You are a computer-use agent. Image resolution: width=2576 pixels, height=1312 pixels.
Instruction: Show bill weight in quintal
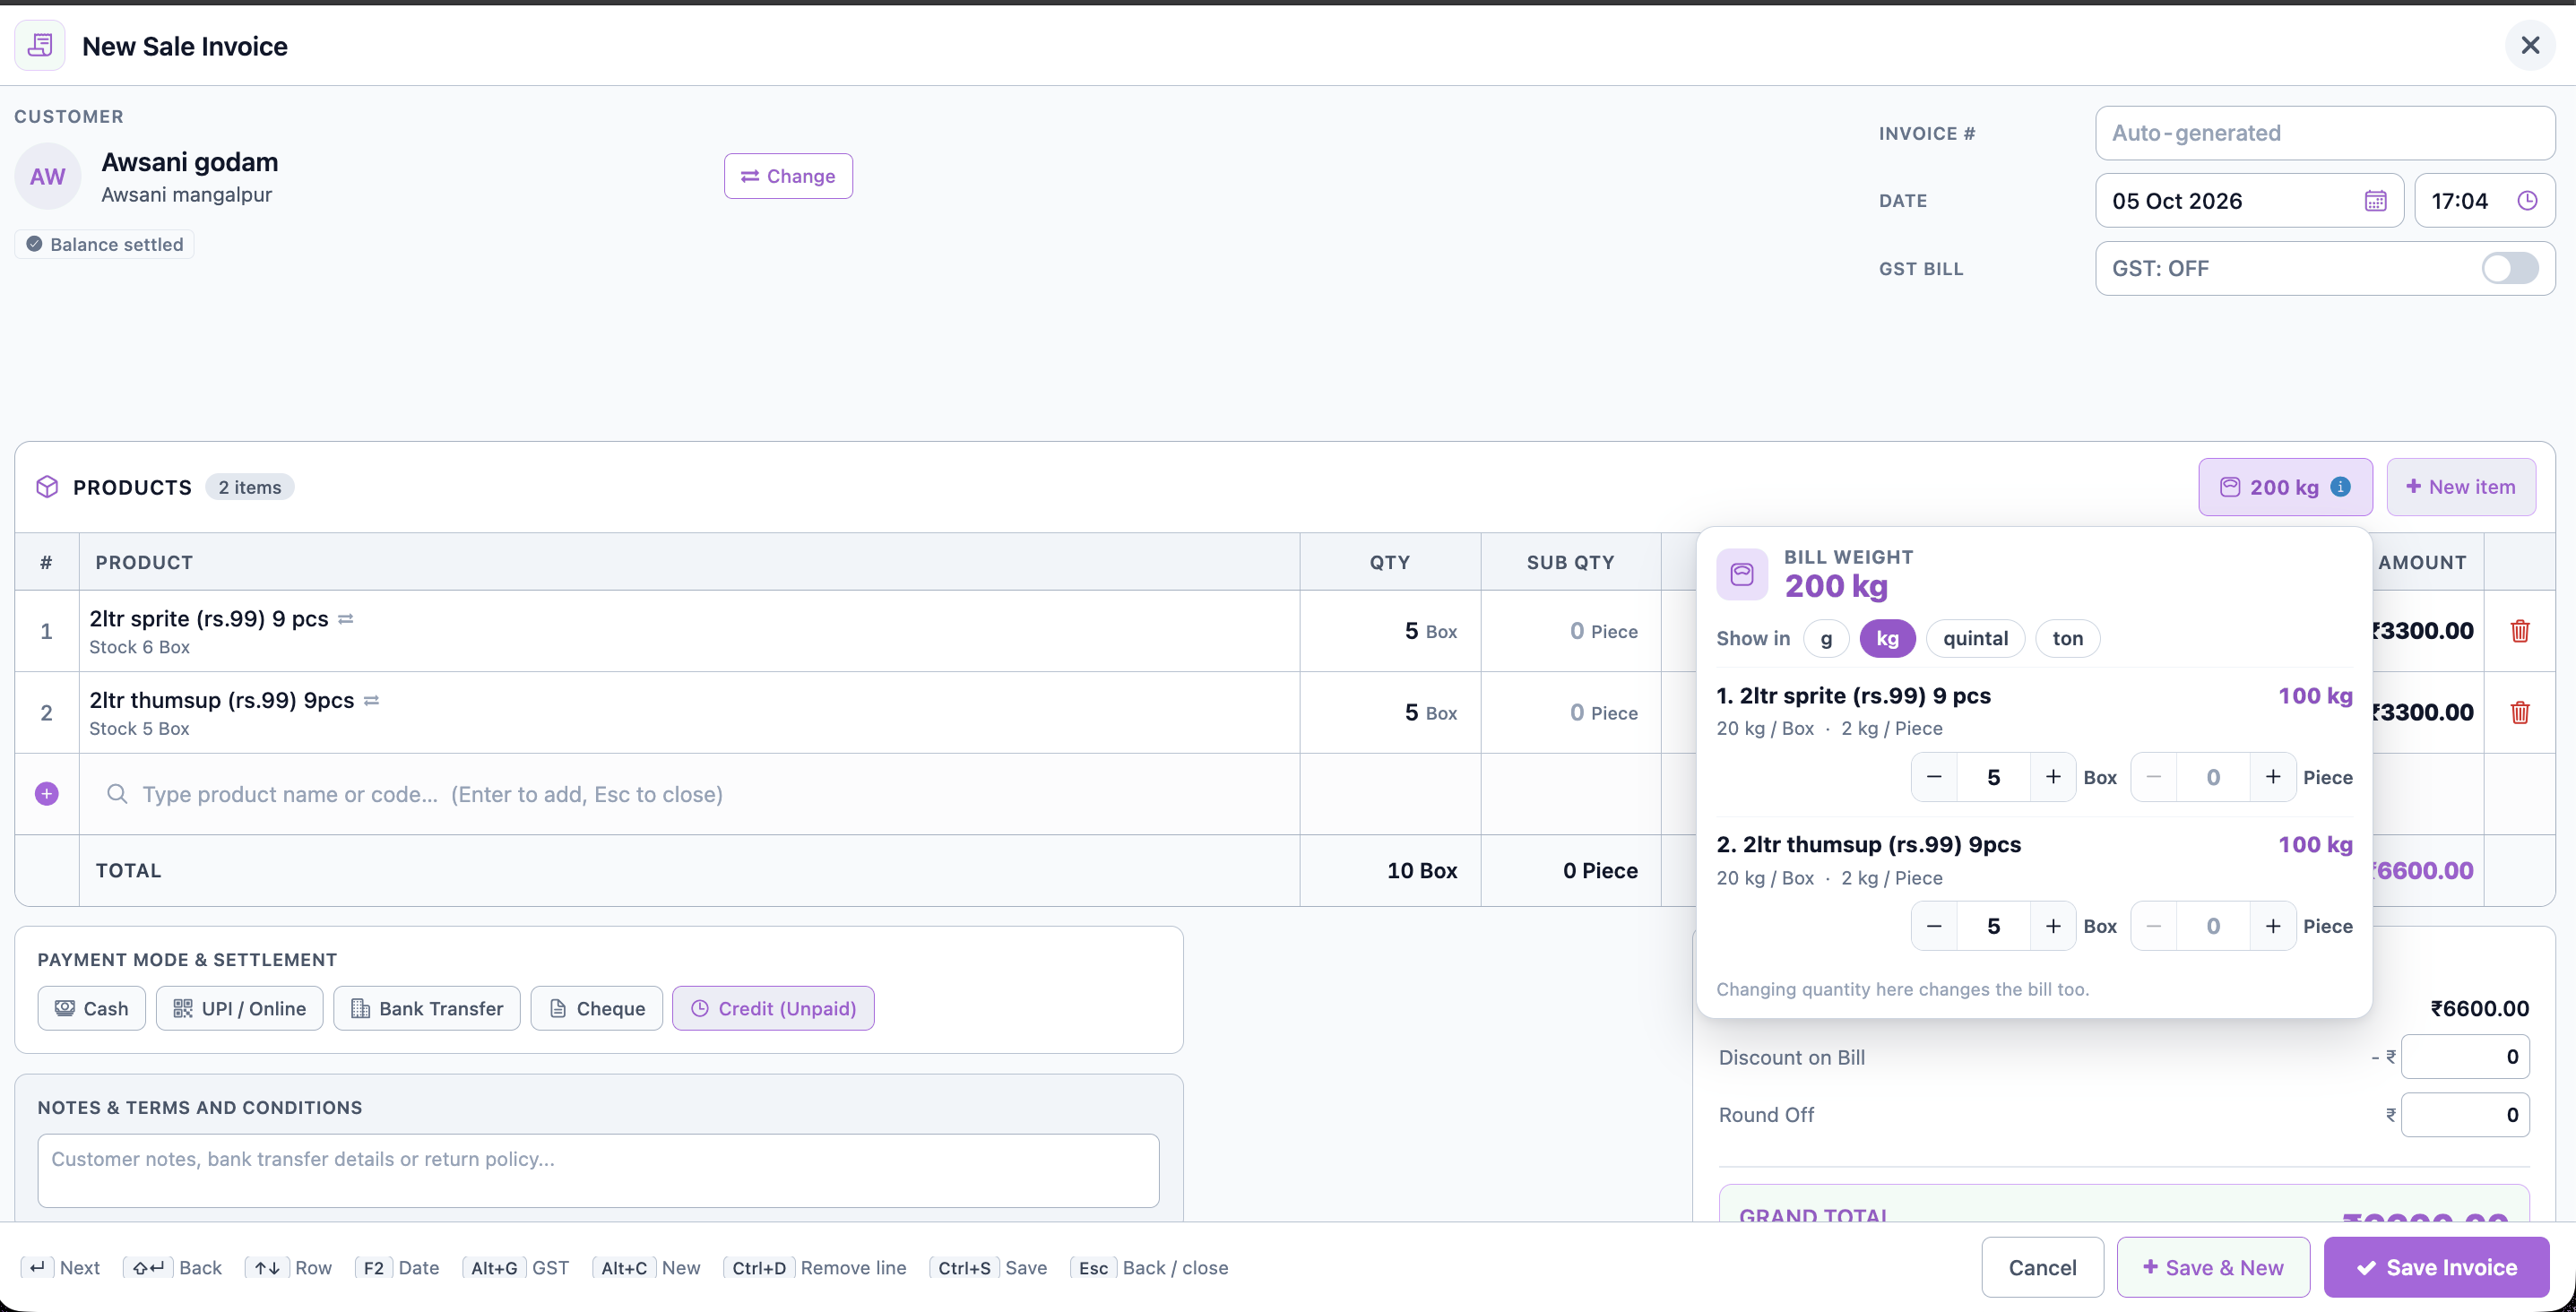coord(1975,638)
